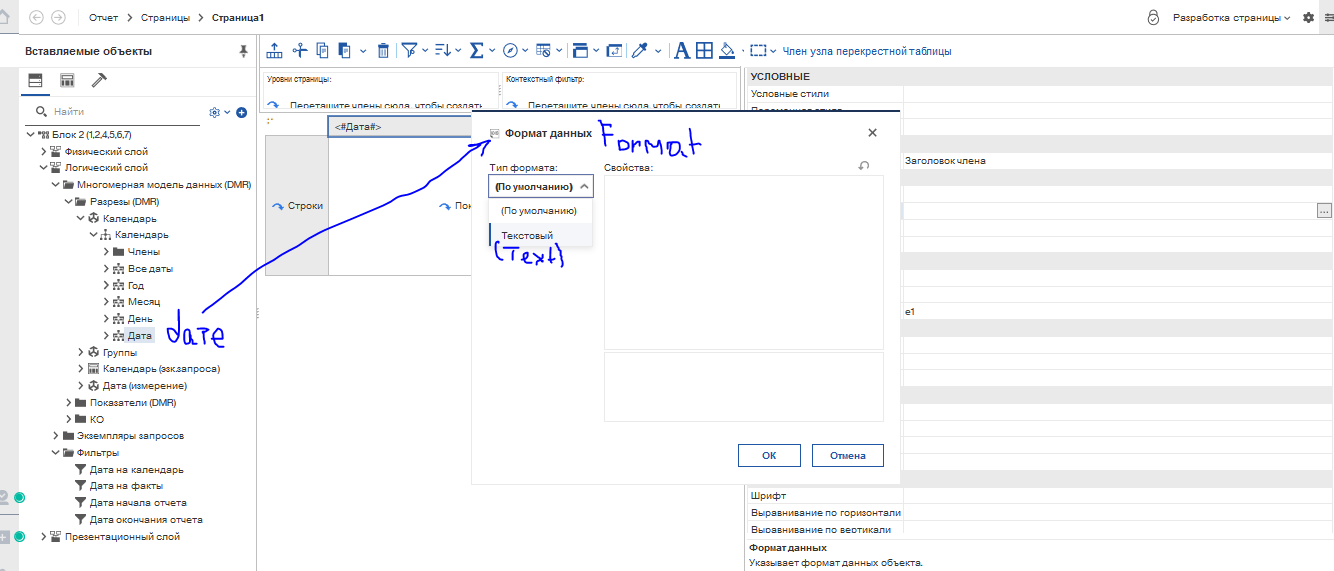The image size is (1334, 571).
Task: Open the properties menu icon in the top corner
Action: [1328, 18]
